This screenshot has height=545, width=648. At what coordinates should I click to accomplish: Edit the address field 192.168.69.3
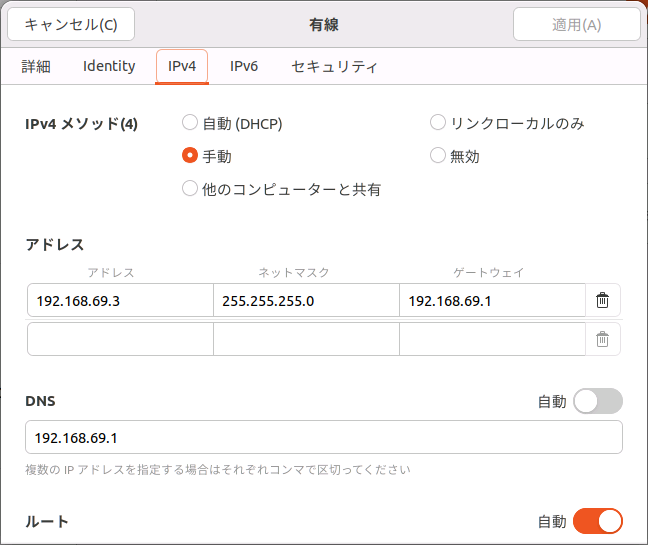tap(120, 300)
